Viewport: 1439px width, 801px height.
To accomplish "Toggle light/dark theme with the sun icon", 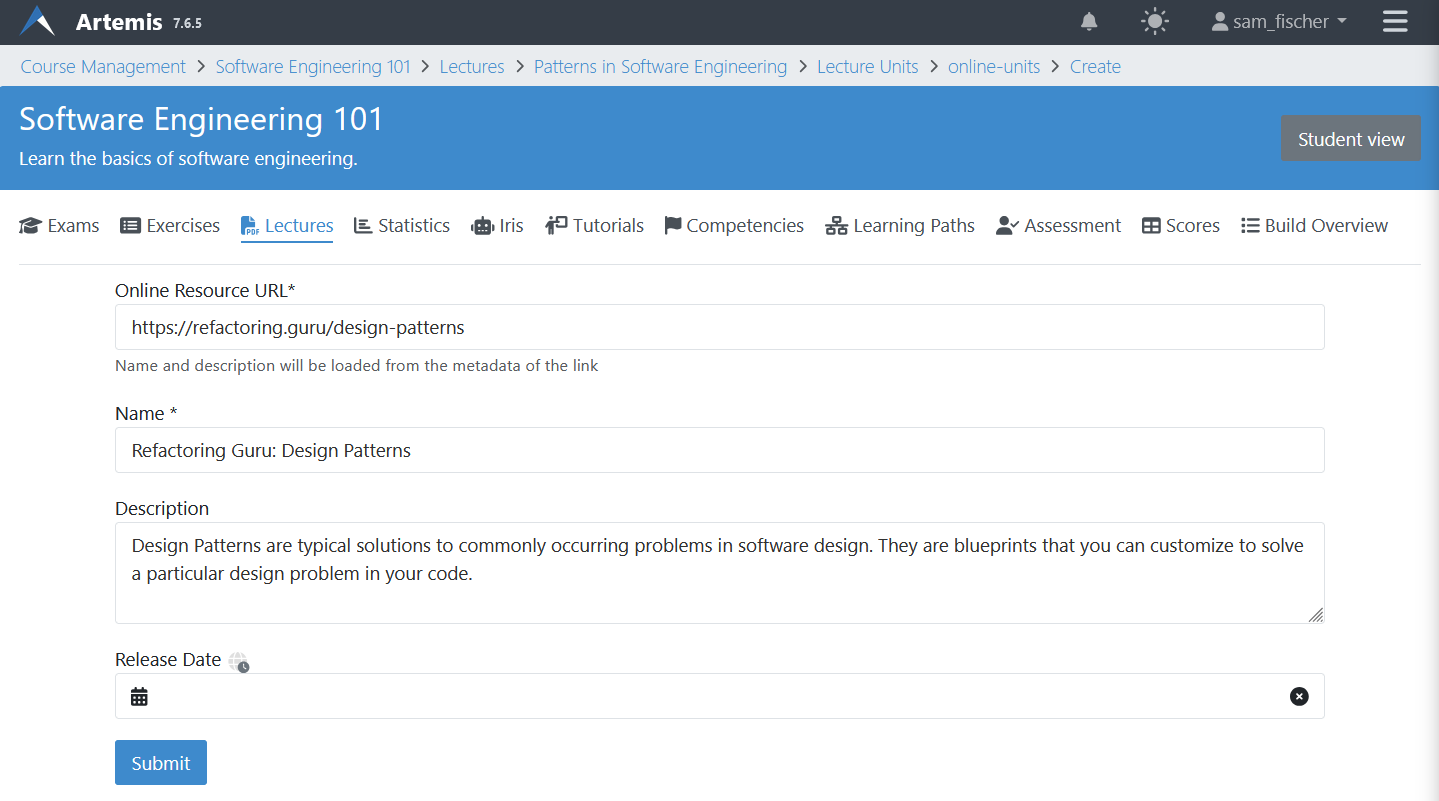I will 1154,21.
